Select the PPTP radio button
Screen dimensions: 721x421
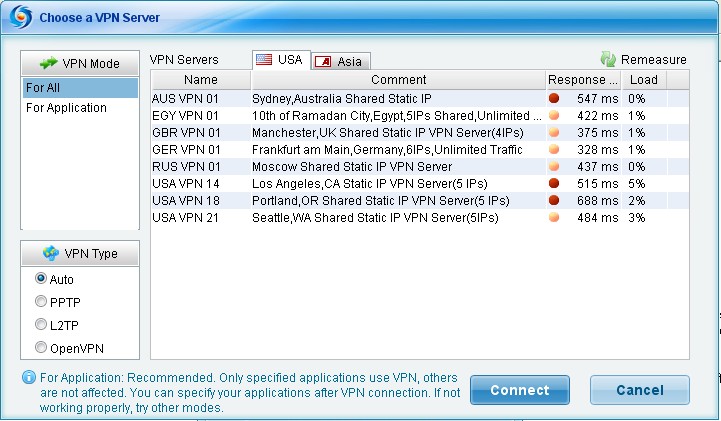[41, 301]
